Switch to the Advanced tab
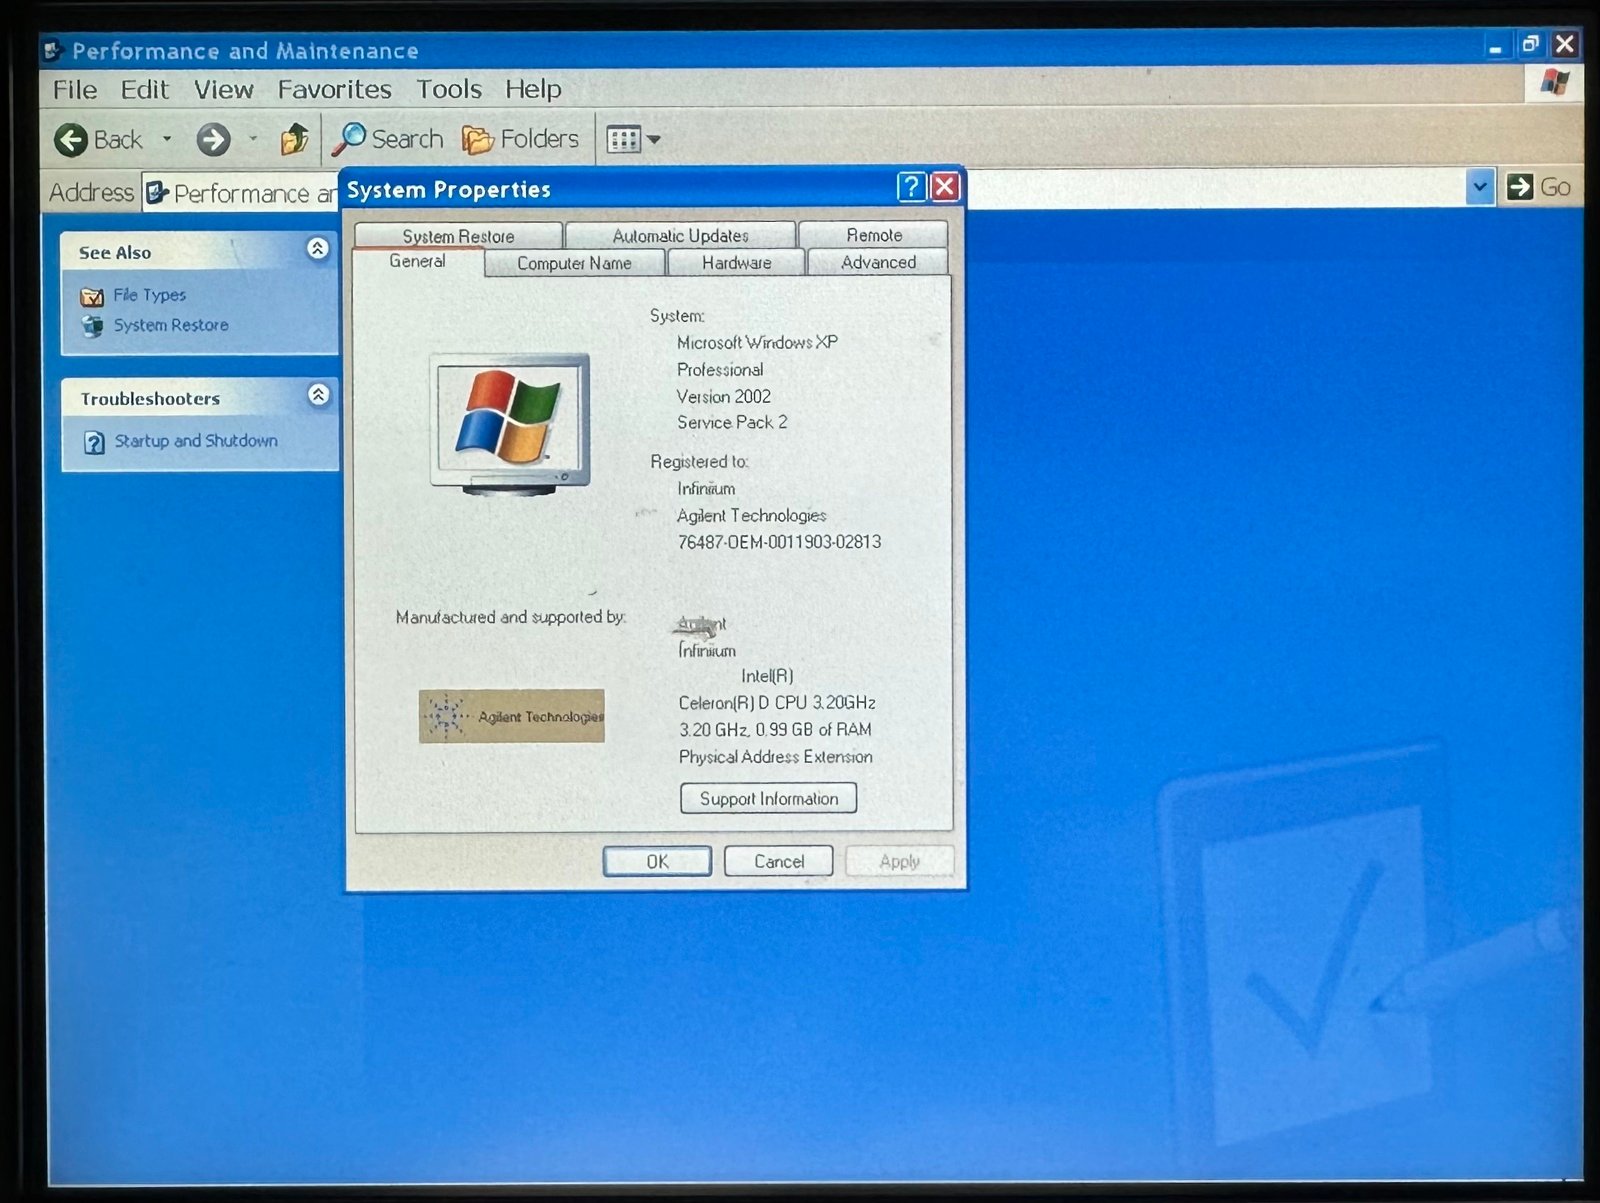This screenshot has width=1600, height=1203. (878, 262)
